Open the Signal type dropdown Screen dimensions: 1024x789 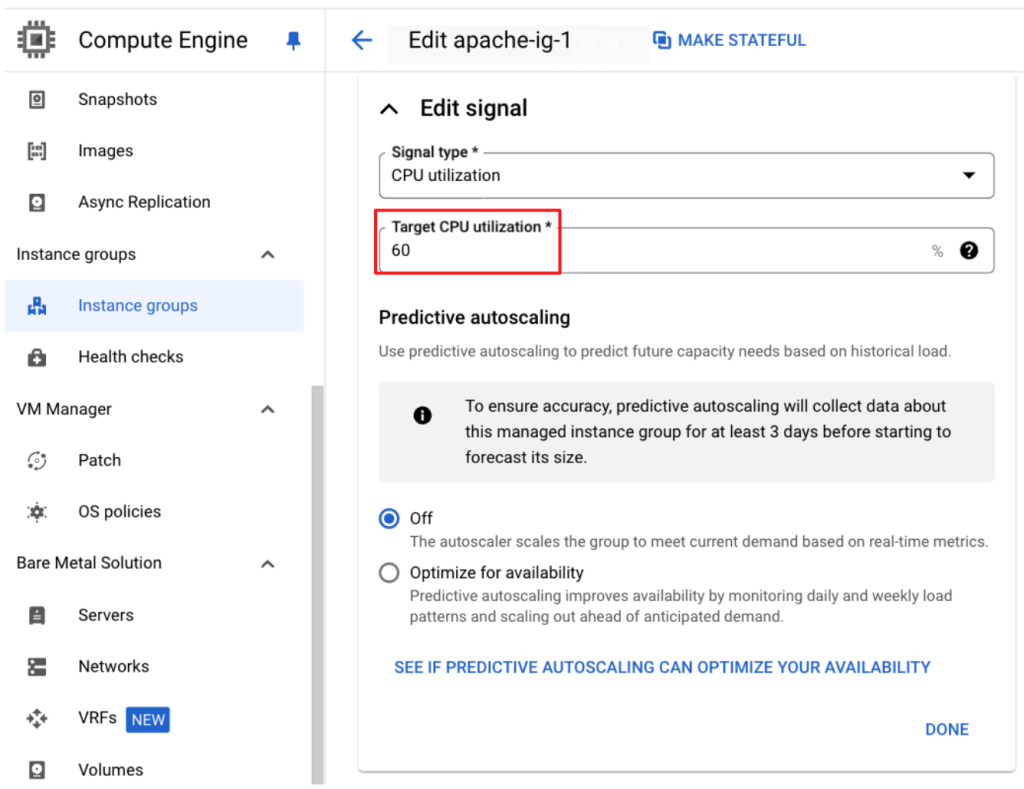pyautogui.click(x=686, y=176)
